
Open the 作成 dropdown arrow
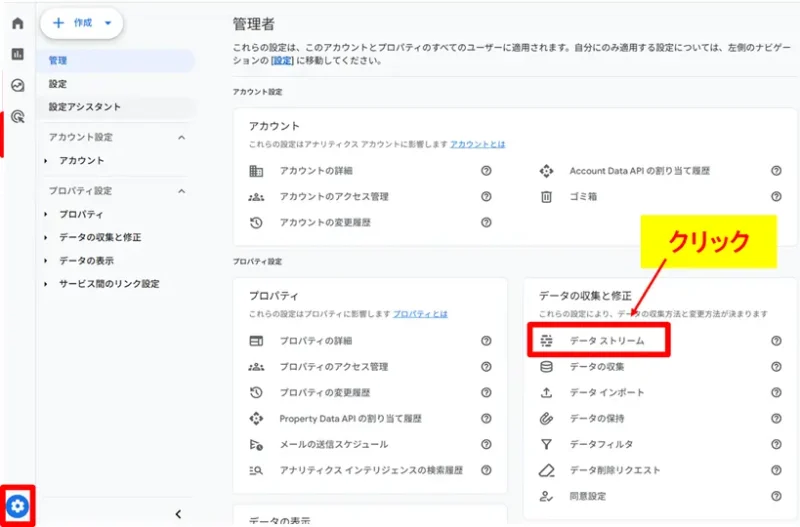tap(108, 23)
